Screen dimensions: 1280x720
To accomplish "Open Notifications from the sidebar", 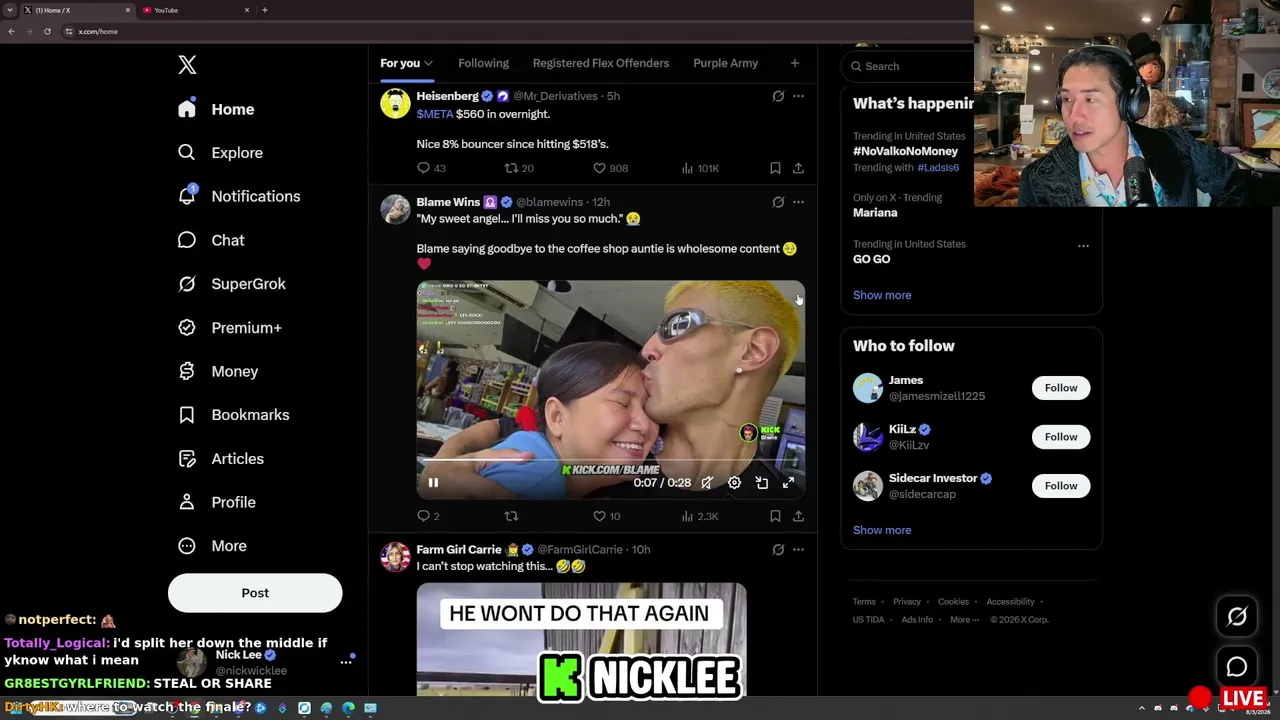I will point(238,196).
